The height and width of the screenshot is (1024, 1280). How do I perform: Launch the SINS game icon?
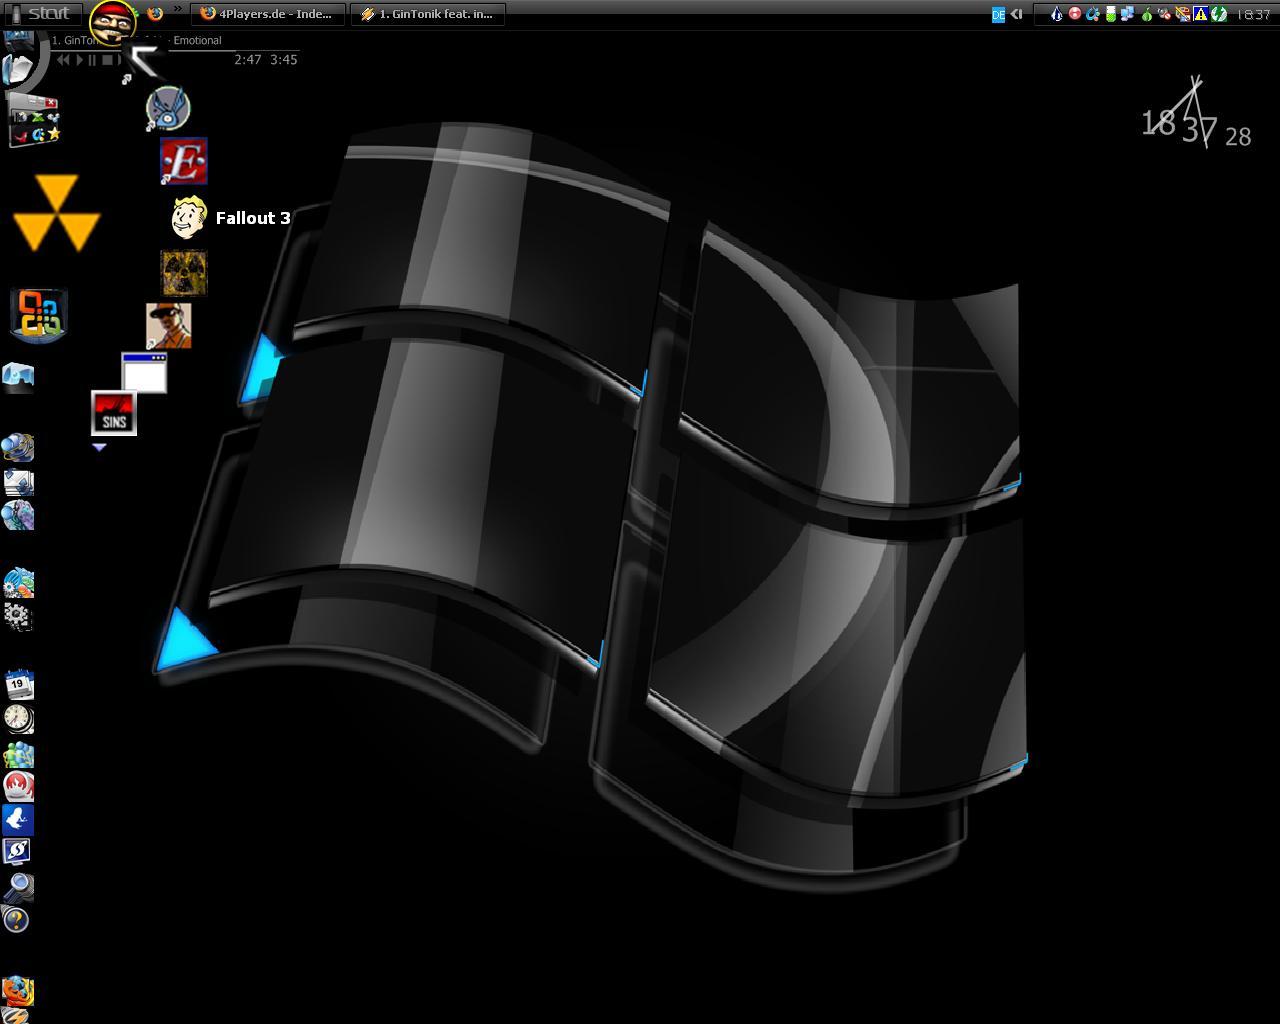114,413
